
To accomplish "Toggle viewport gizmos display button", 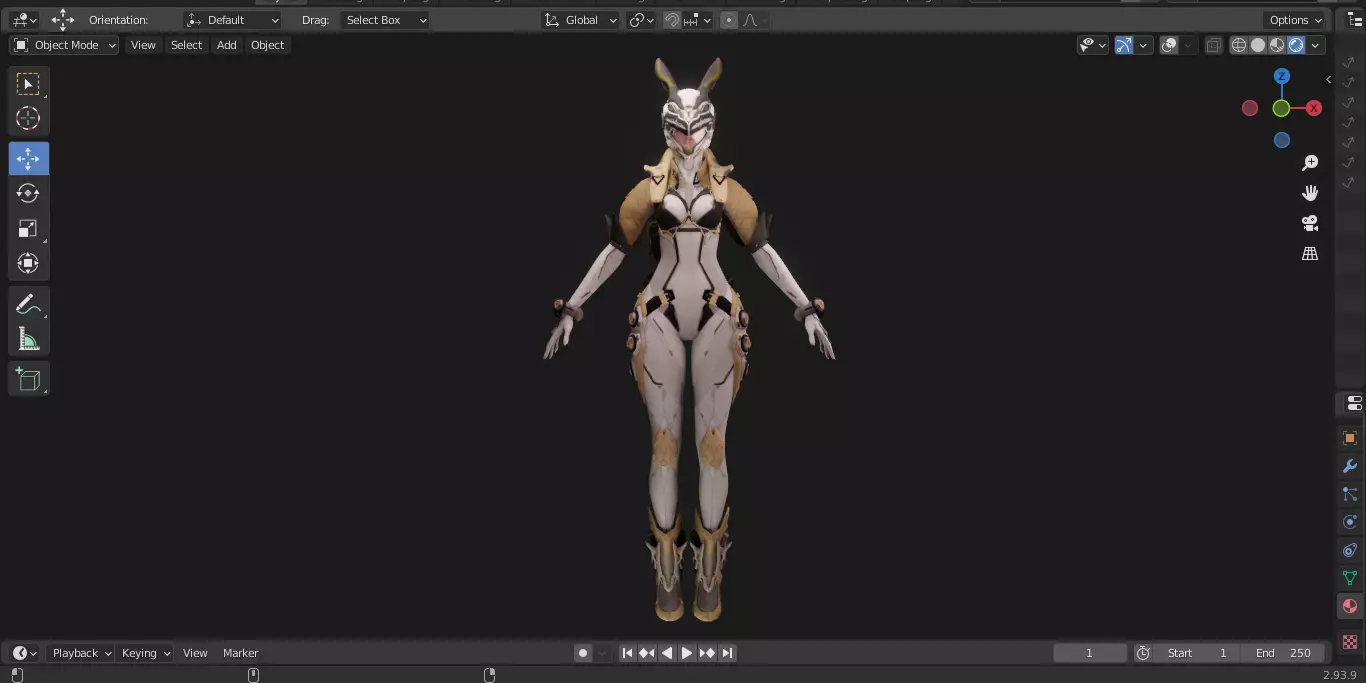I will click(1124, 45).
